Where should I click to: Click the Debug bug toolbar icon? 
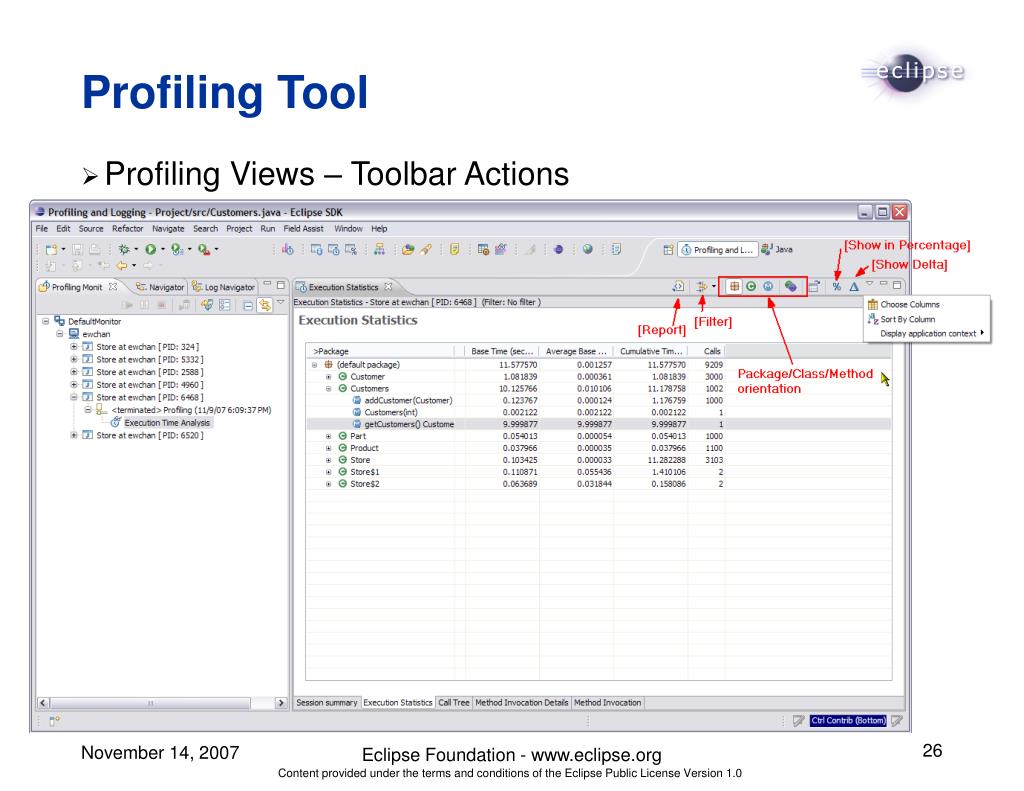coord(123,250)
